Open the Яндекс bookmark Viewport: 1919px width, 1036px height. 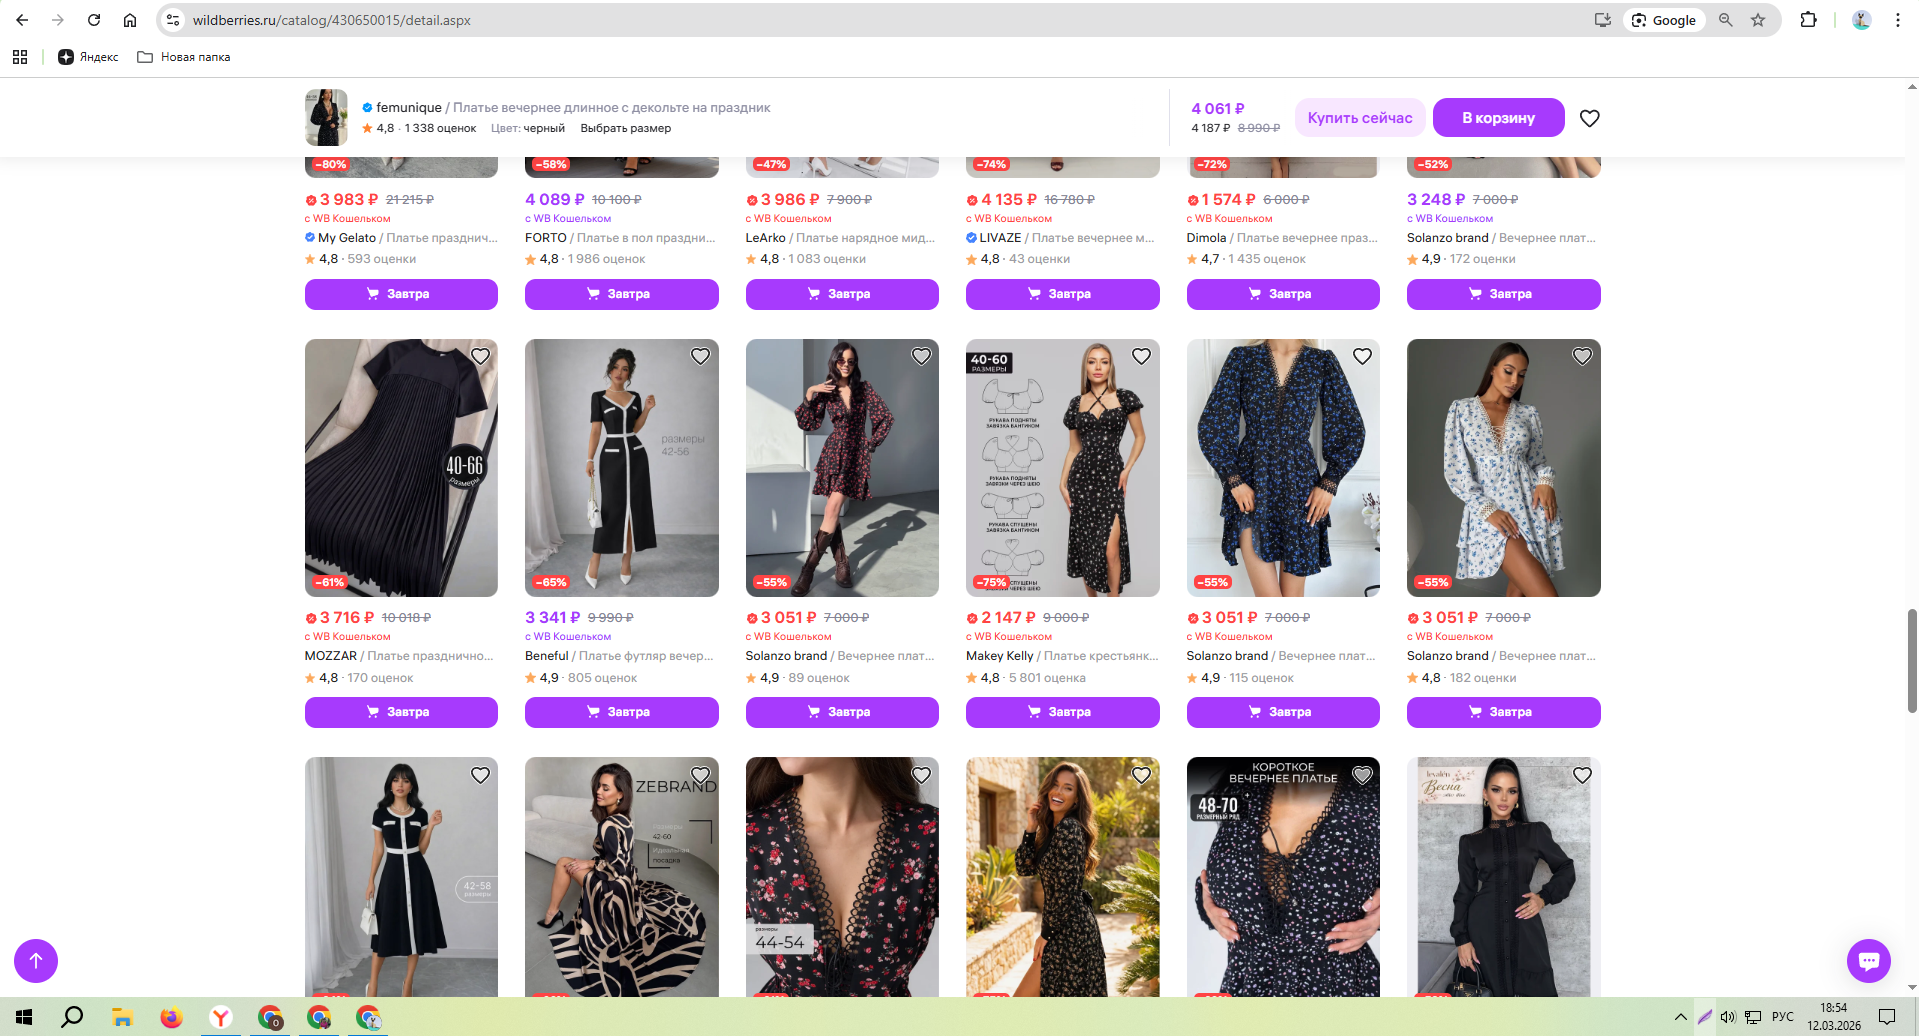[88, 57]
